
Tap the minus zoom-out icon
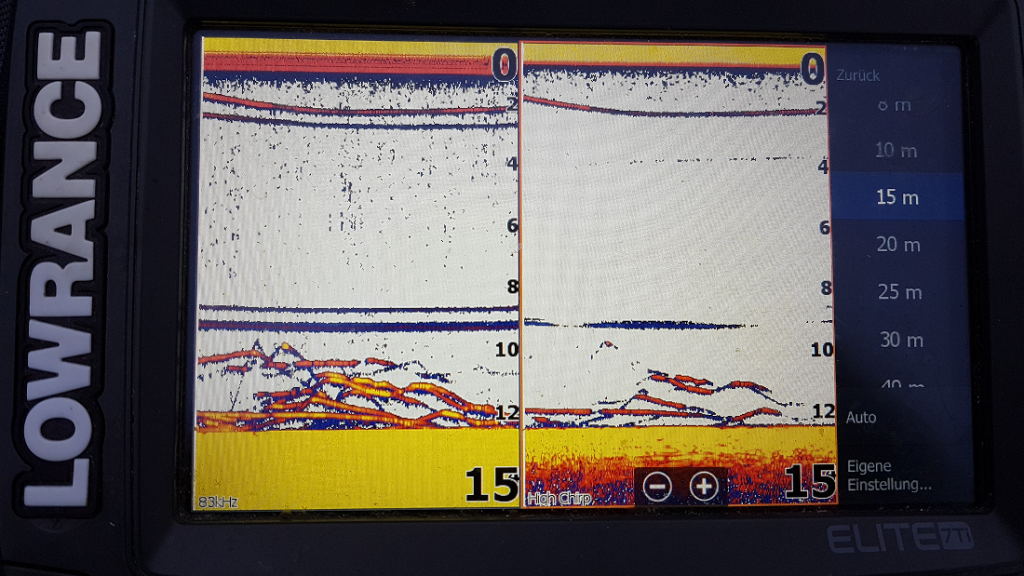point(657,487)
